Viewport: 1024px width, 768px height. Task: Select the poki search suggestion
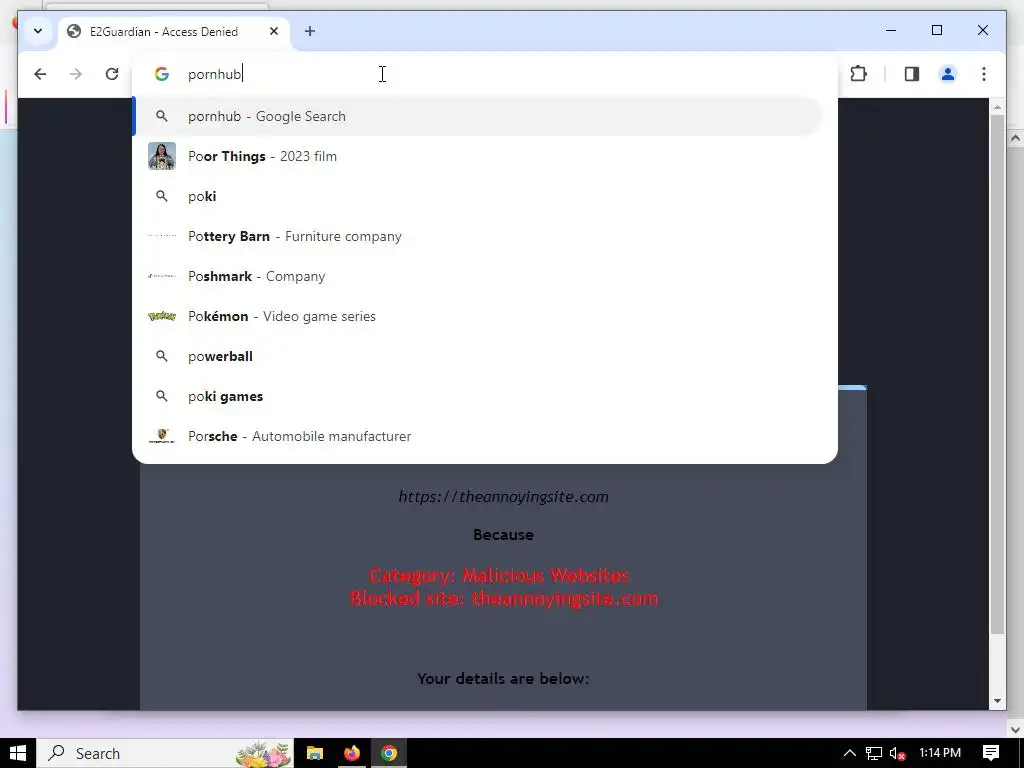pyautogui.click(x=478, y=196)
